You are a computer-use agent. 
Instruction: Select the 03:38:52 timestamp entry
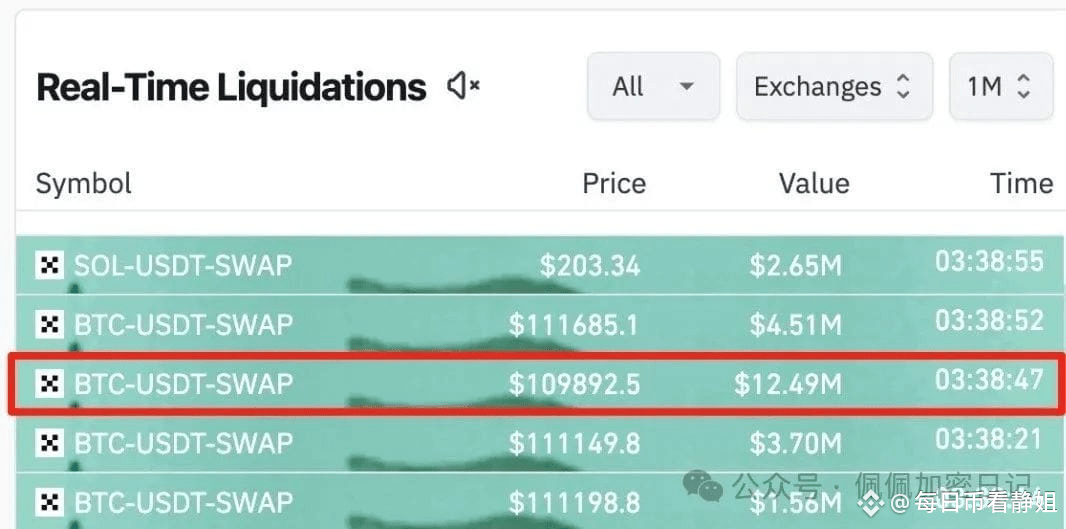coord(989,320)
